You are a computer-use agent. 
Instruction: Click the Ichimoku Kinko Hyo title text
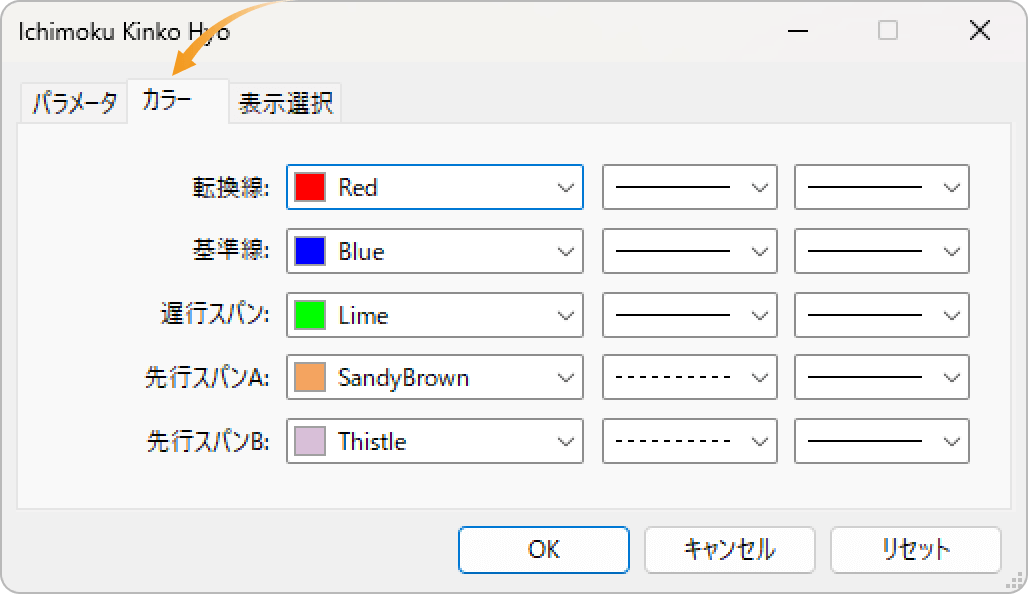click(124, 31)
